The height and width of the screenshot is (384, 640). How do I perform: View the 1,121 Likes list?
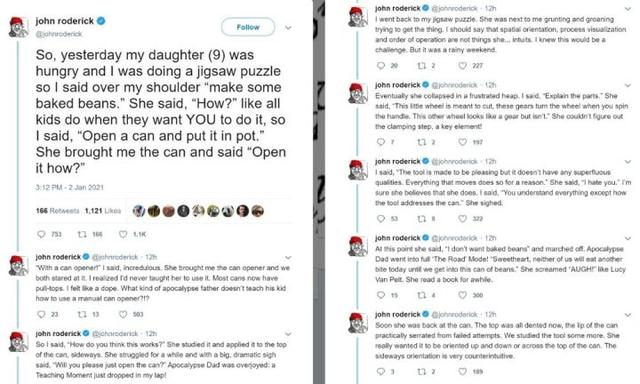coord(103,211)
